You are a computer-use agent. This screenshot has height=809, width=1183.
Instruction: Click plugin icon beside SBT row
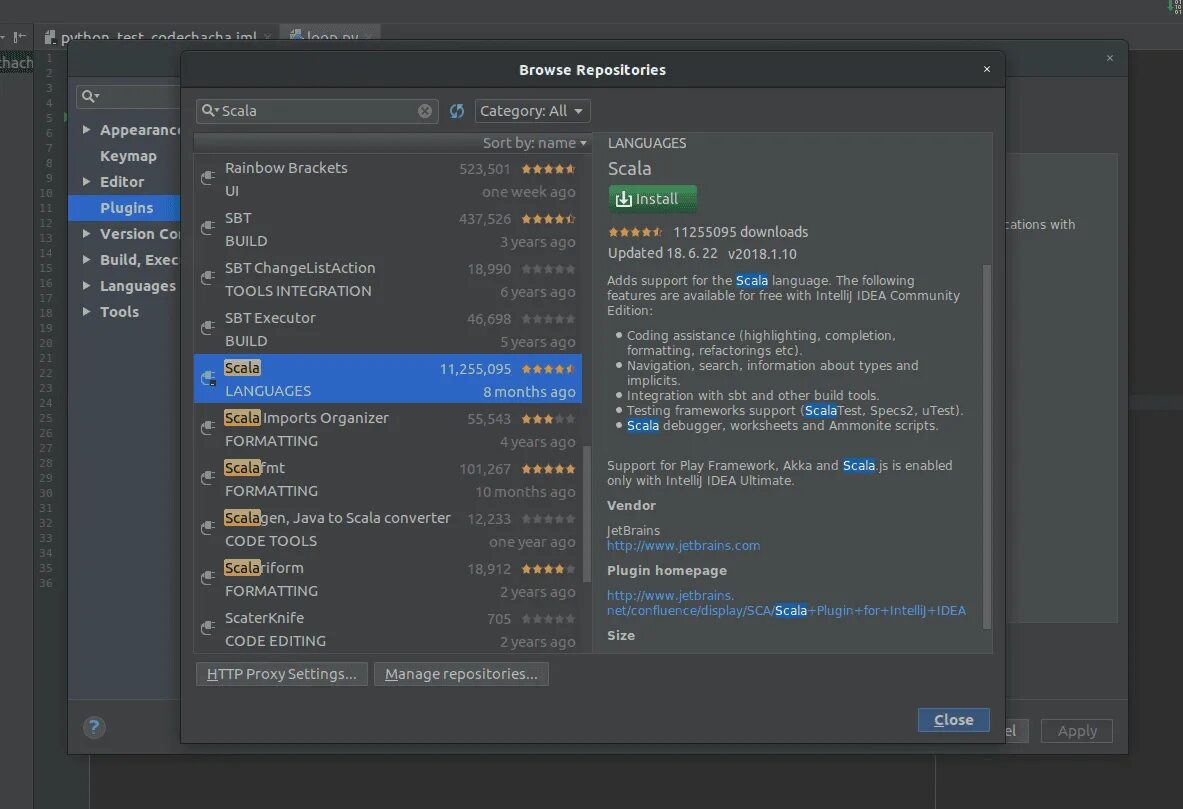208,228
